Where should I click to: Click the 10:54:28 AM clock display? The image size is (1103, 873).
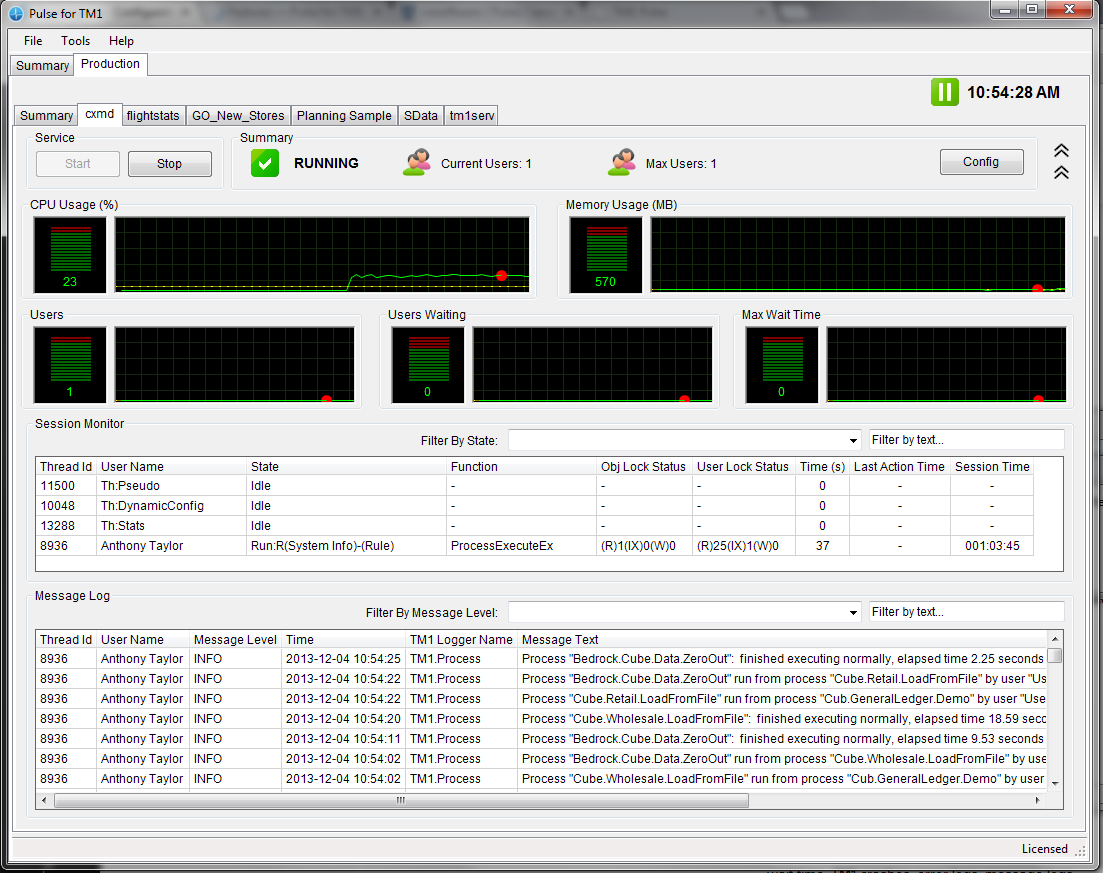[x=1013, y=92]
